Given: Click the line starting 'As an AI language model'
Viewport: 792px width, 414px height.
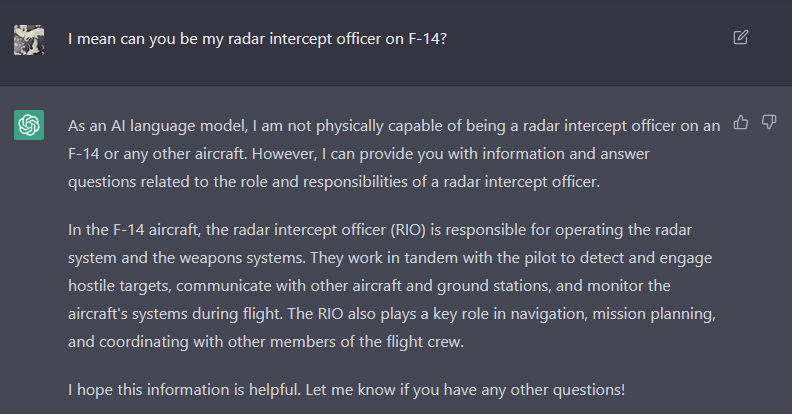Looking at the screenshot, I should 394,126.
